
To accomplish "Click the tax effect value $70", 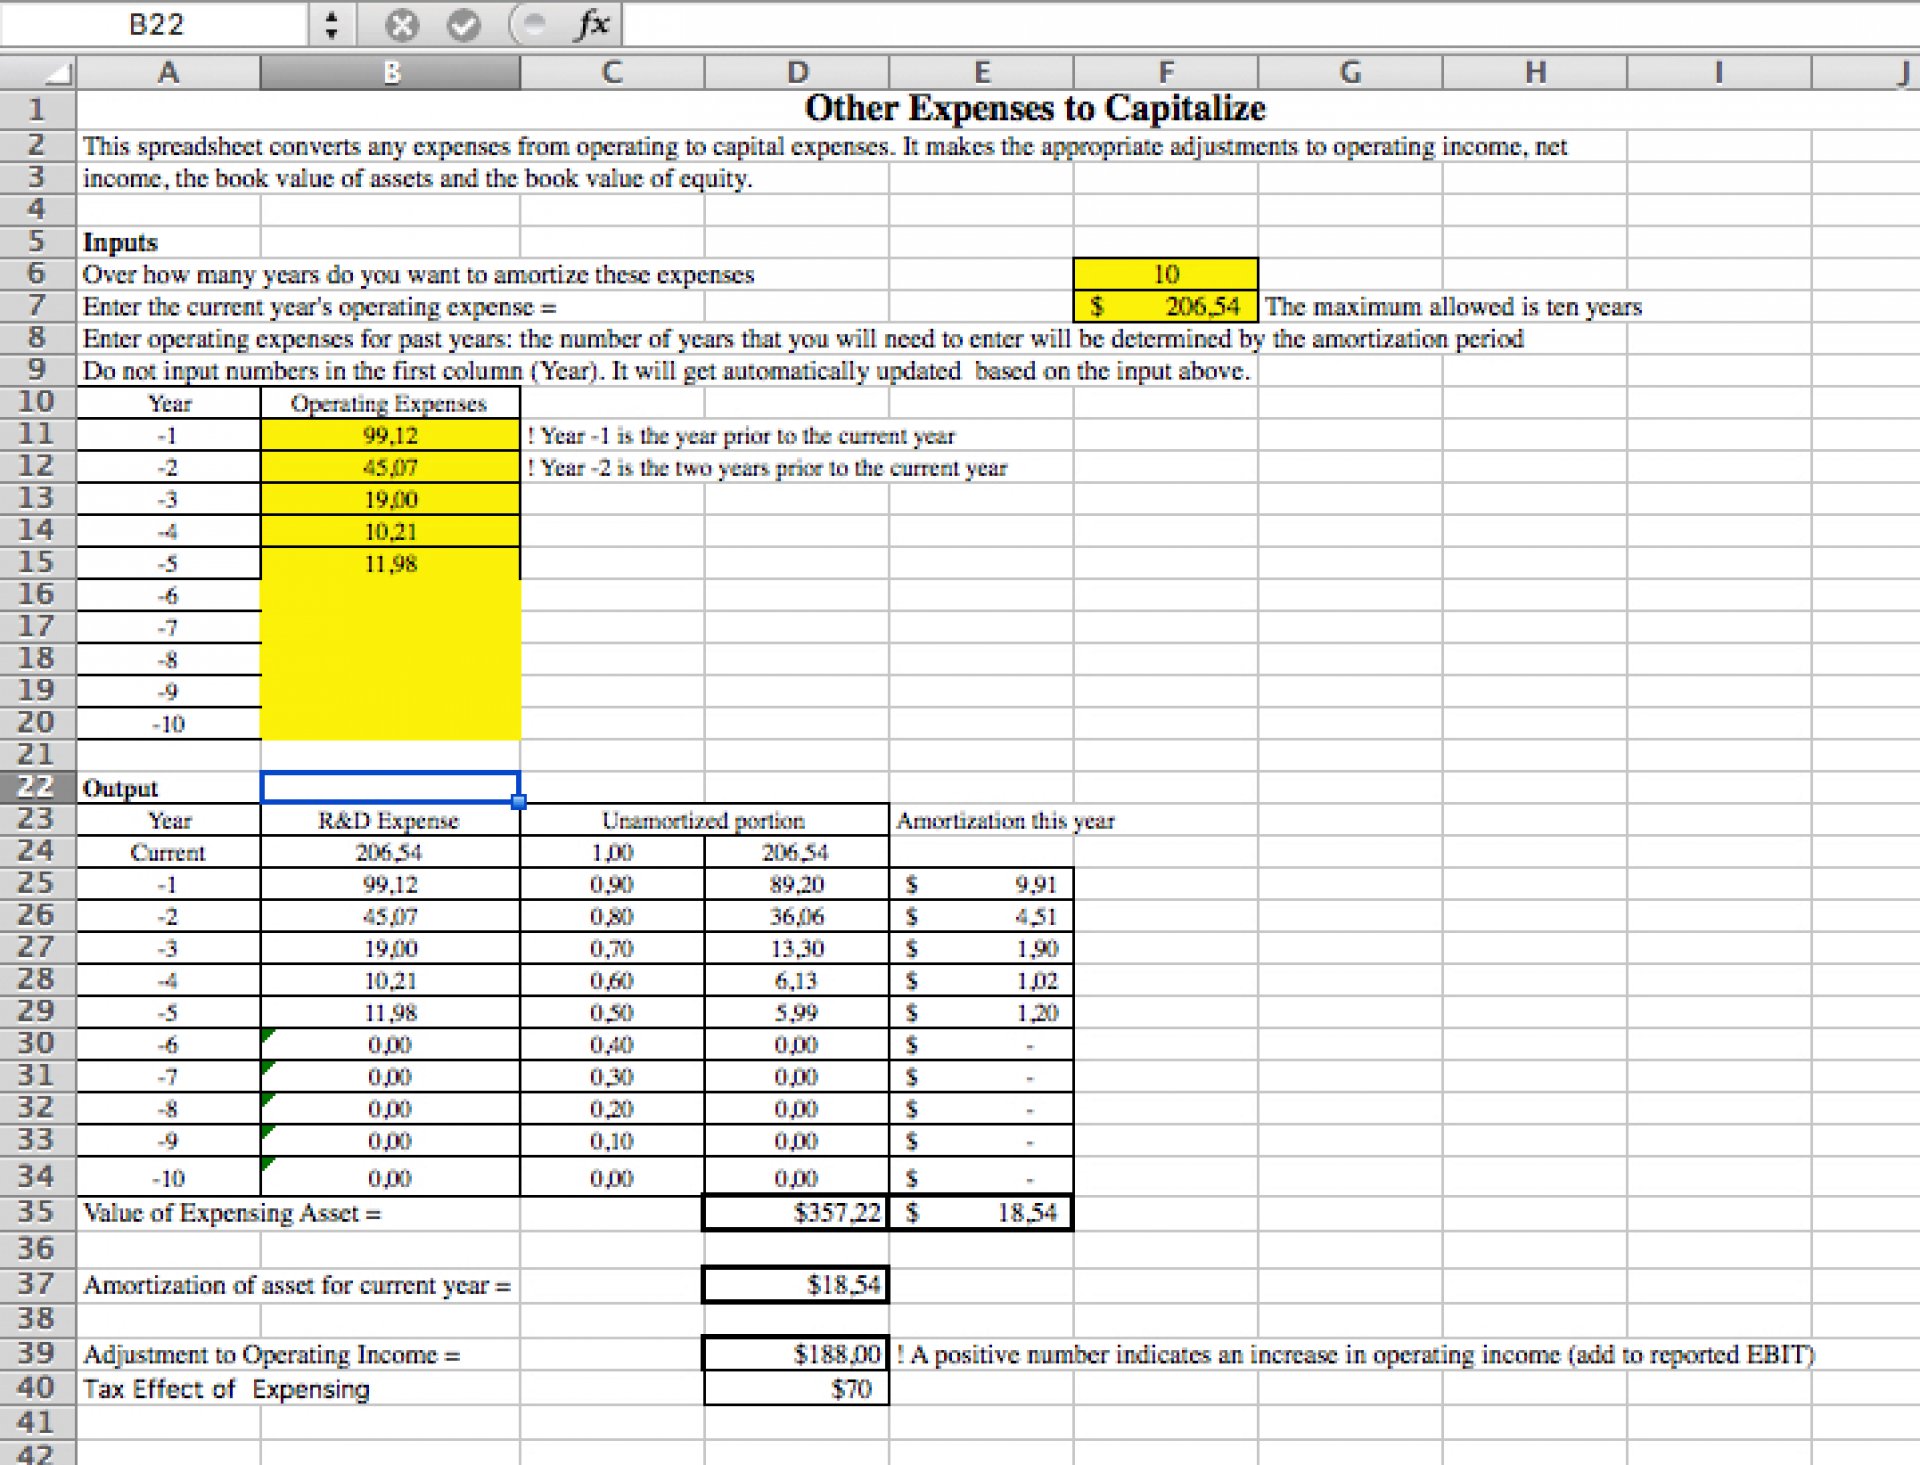I will [x=797, y=1388].
